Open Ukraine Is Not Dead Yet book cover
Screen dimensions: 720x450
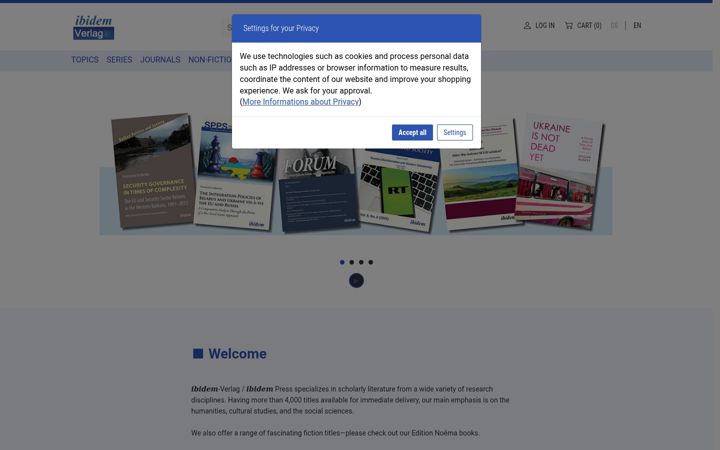(559, 172)
